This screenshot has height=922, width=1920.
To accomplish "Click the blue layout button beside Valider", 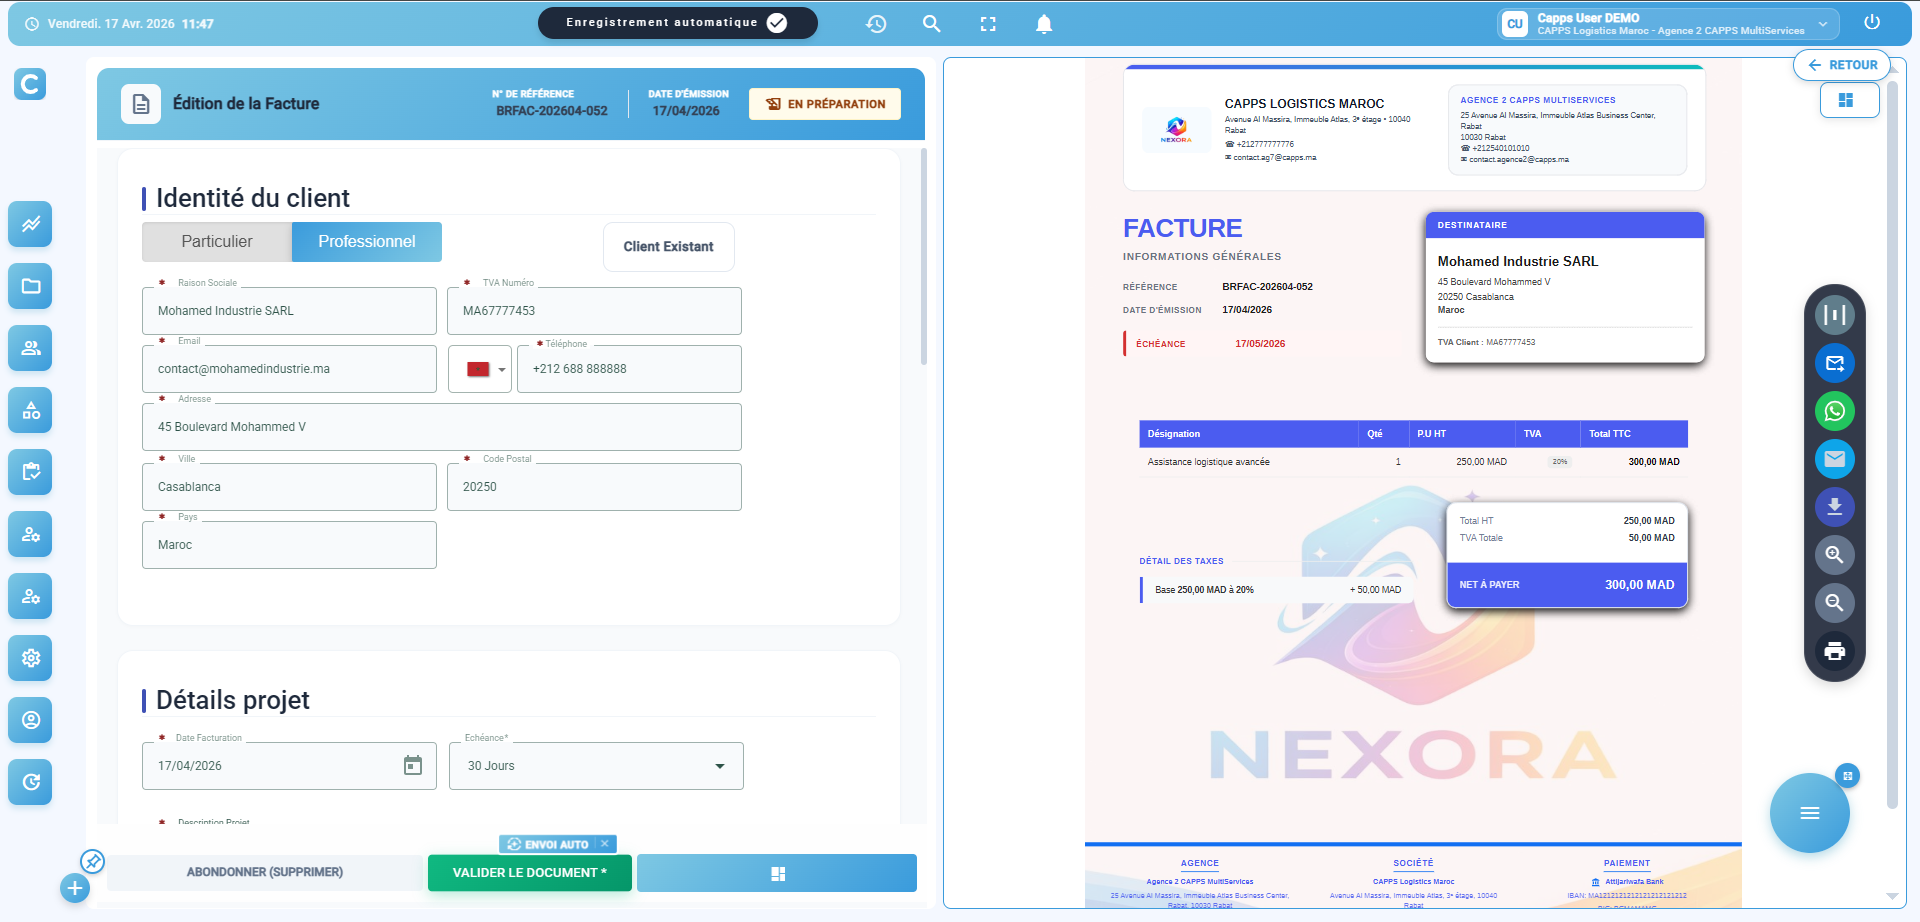I will pos(777,873).
